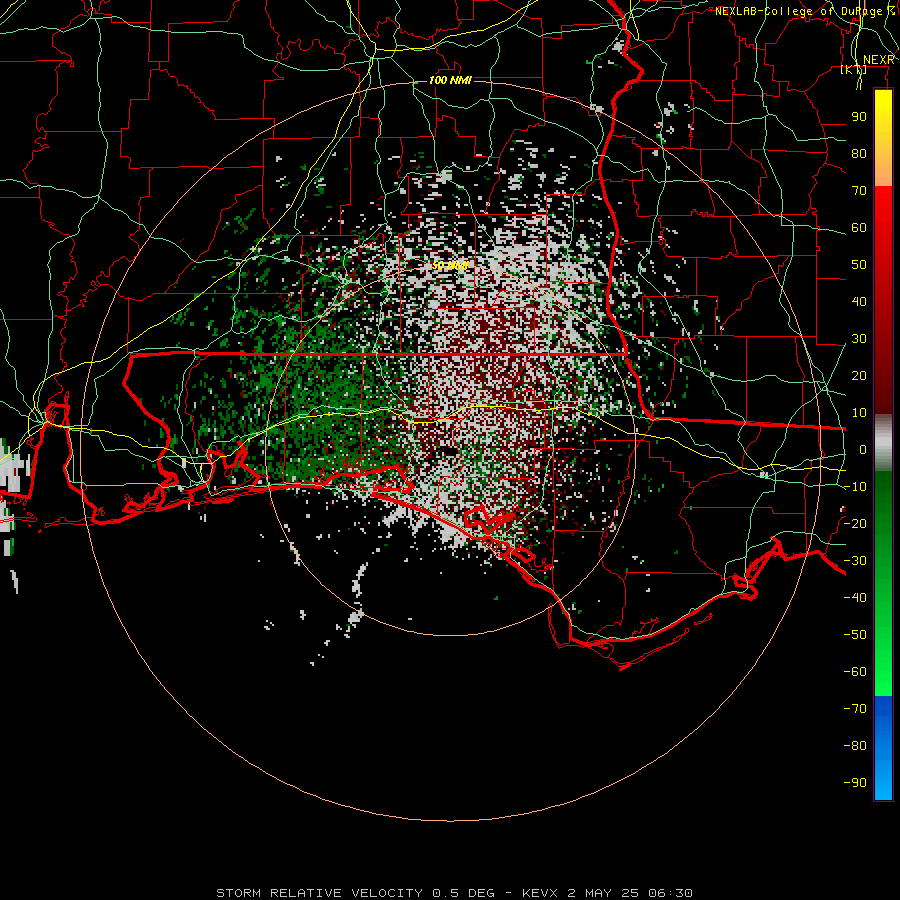900x900 pixels.
Task: Select the -10 value on velocity scale
Action: (855, 487)
